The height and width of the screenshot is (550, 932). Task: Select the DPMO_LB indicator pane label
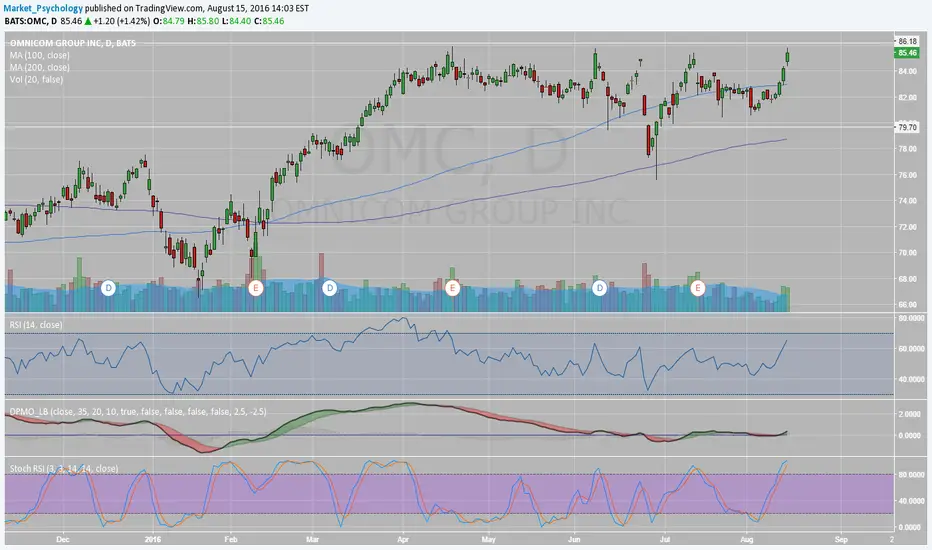(138, 411)
